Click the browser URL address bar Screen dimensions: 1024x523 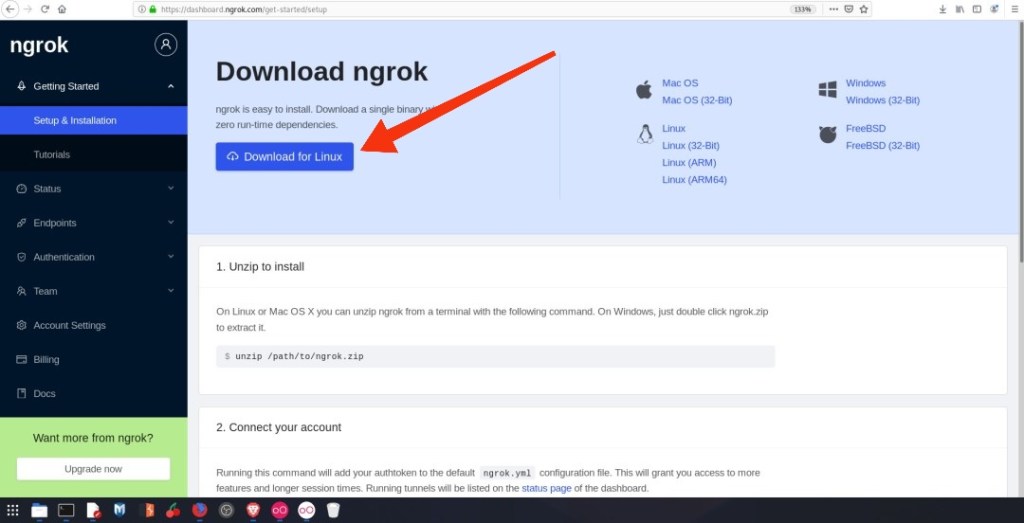[x=450, y=9]
